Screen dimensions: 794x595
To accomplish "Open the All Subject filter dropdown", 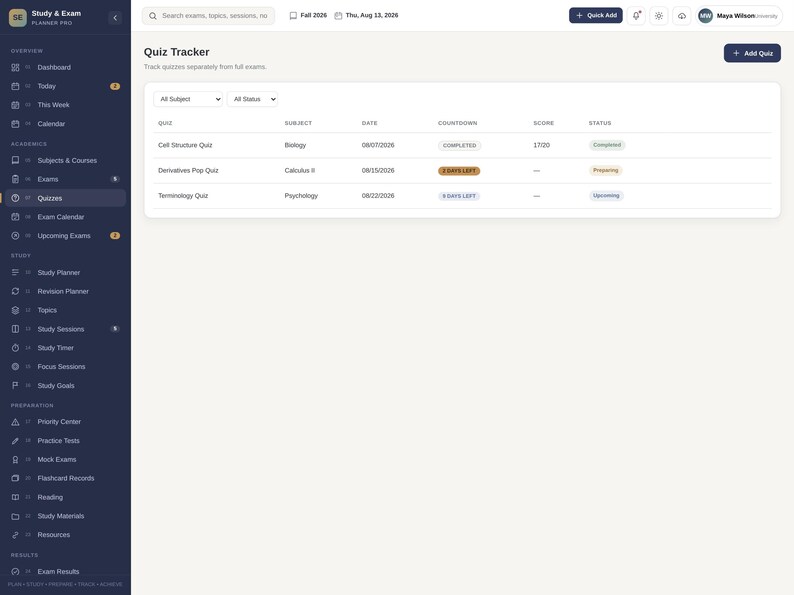I will (x=188, y=99).
